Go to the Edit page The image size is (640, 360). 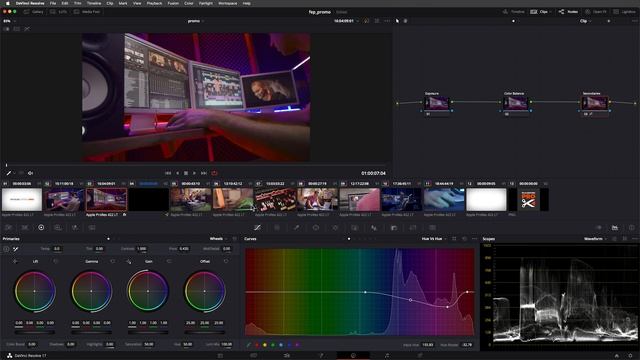tap(287, 356)
